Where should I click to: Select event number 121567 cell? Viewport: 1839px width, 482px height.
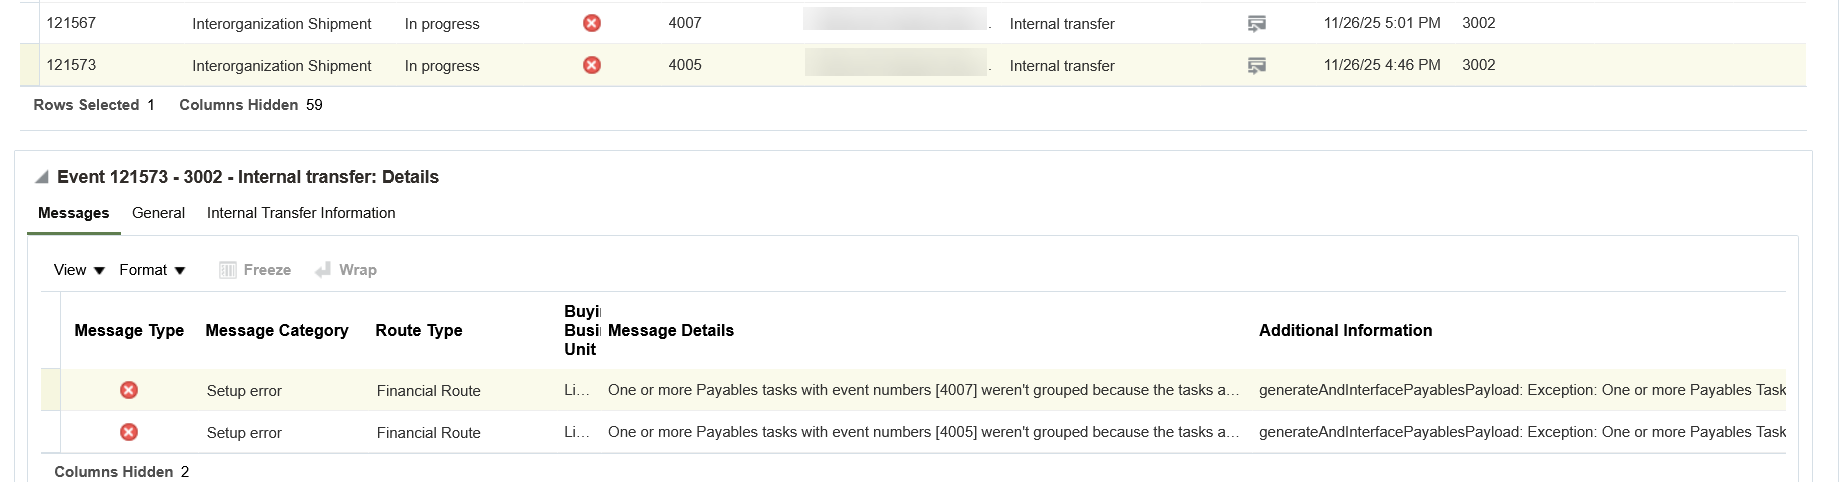click(x=71, y=23)
